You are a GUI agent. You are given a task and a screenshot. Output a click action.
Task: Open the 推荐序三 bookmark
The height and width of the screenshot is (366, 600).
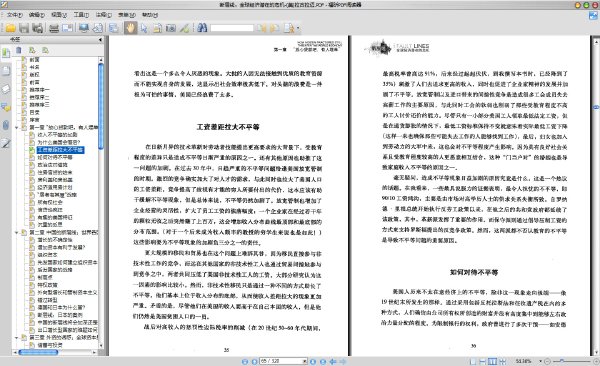pyautogui.click(x=39, y=105)
